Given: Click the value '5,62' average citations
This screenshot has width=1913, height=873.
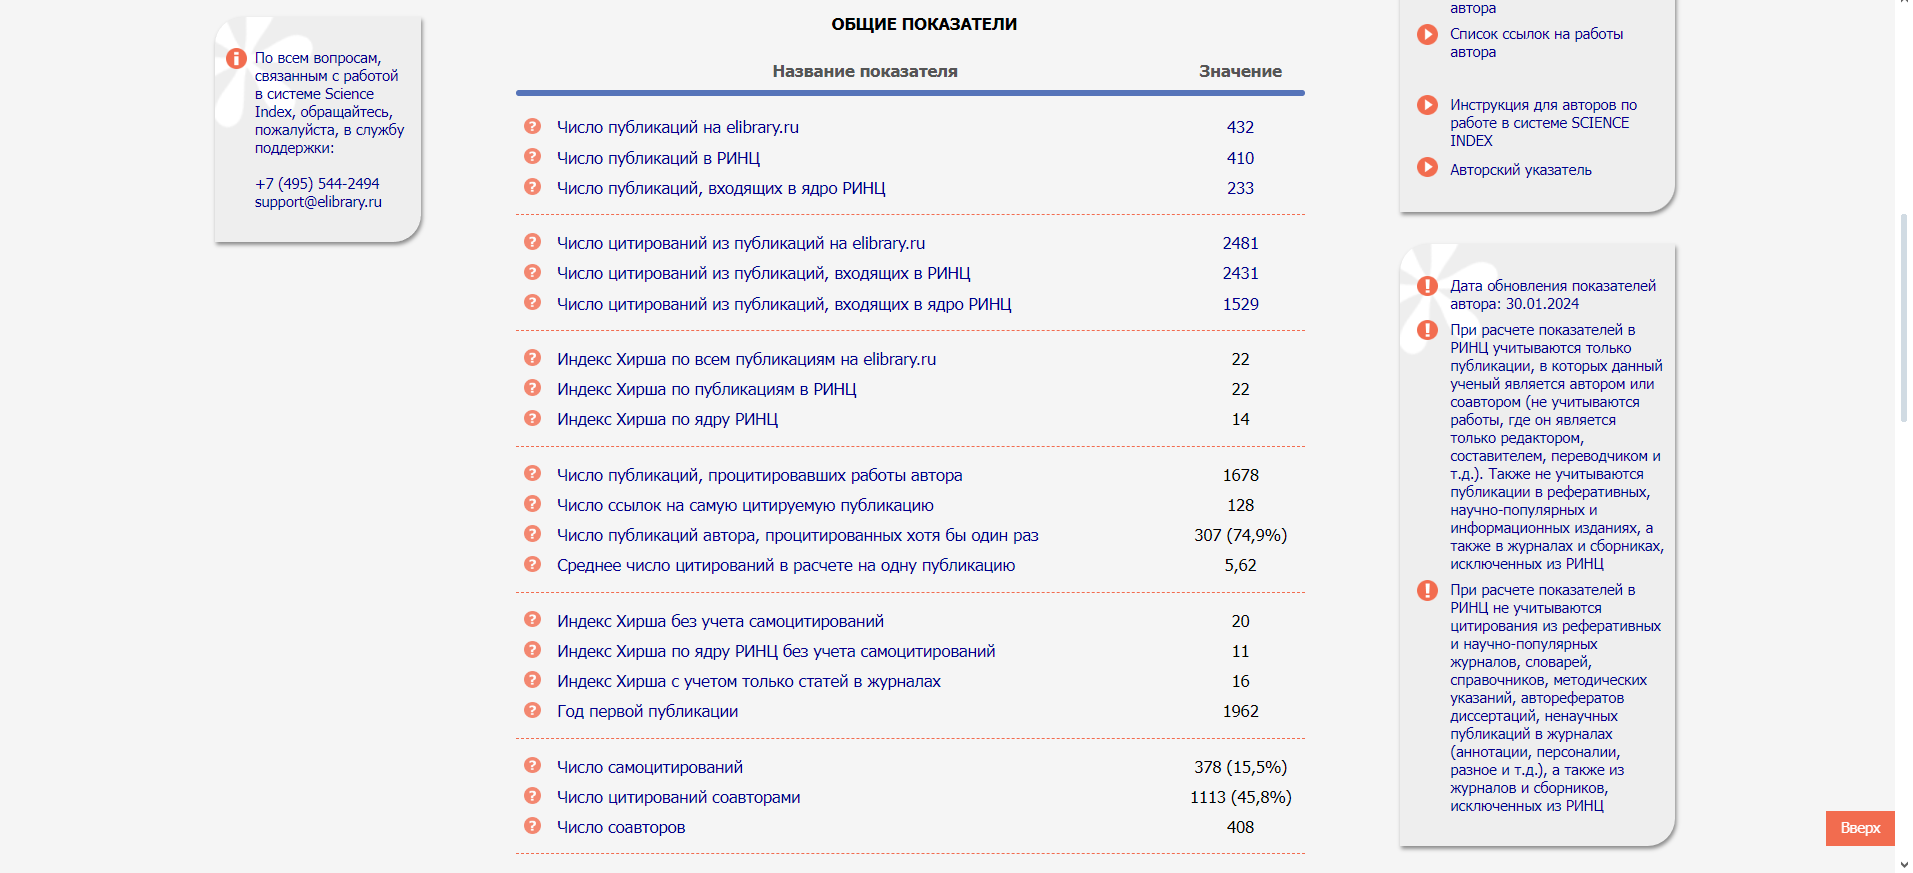Looking at the screenshot, I should pyautogui.click(x=1240, y=565).
